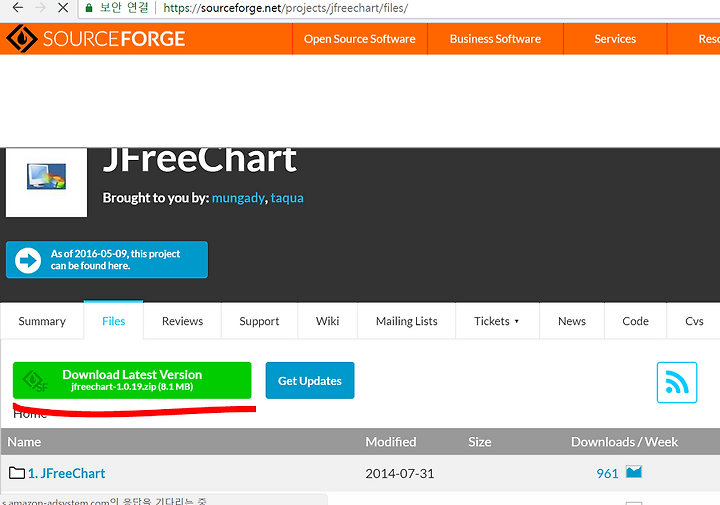
Task: Click the browser forward arrow
Action: click(x=40, y=8)
